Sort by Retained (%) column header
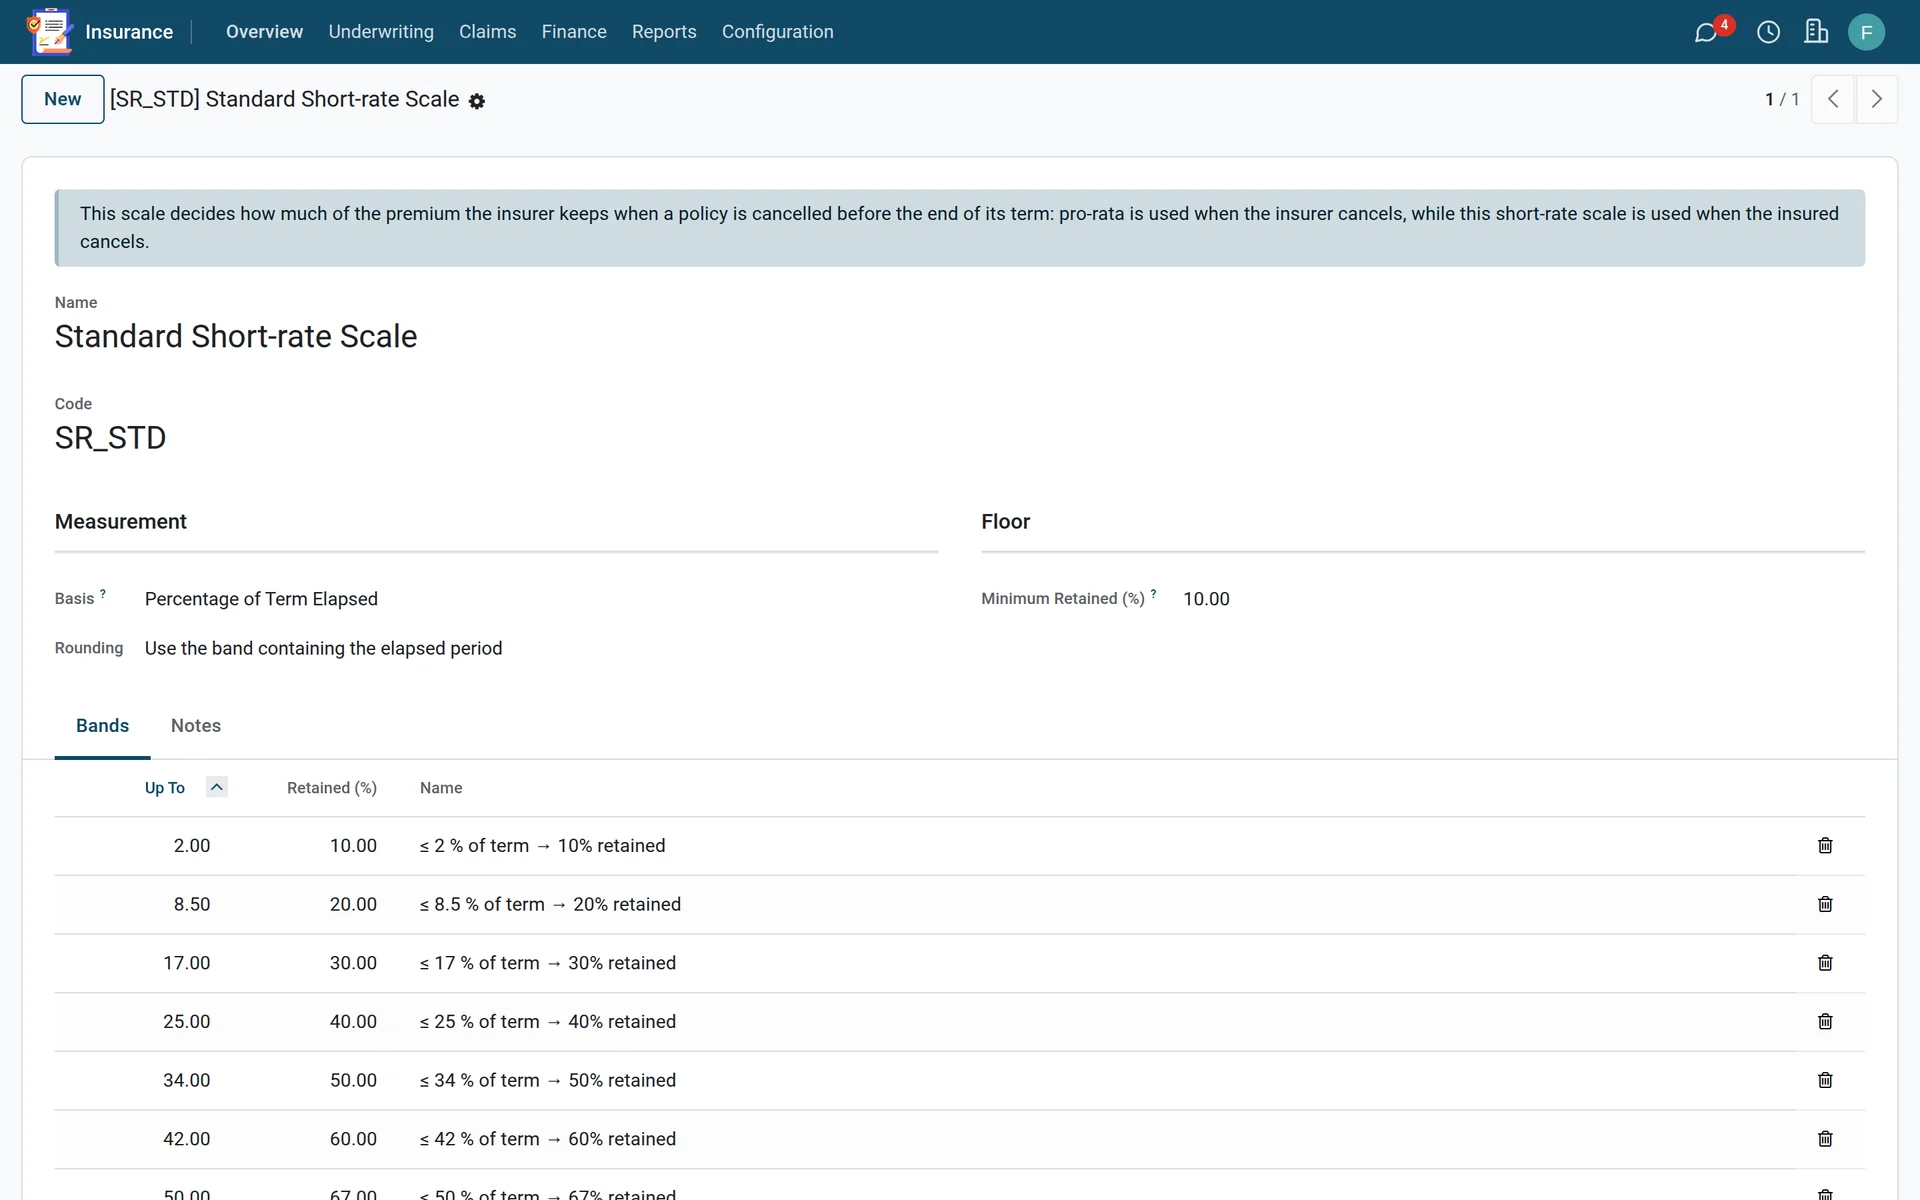Image resolution: width=1920 pixels, height=1200 pixels. pyautogui.click(x=332, y=788)
